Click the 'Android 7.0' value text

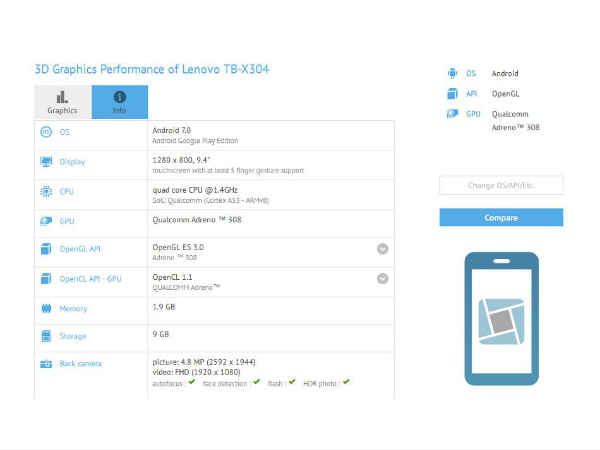click(x=171, y=130)
